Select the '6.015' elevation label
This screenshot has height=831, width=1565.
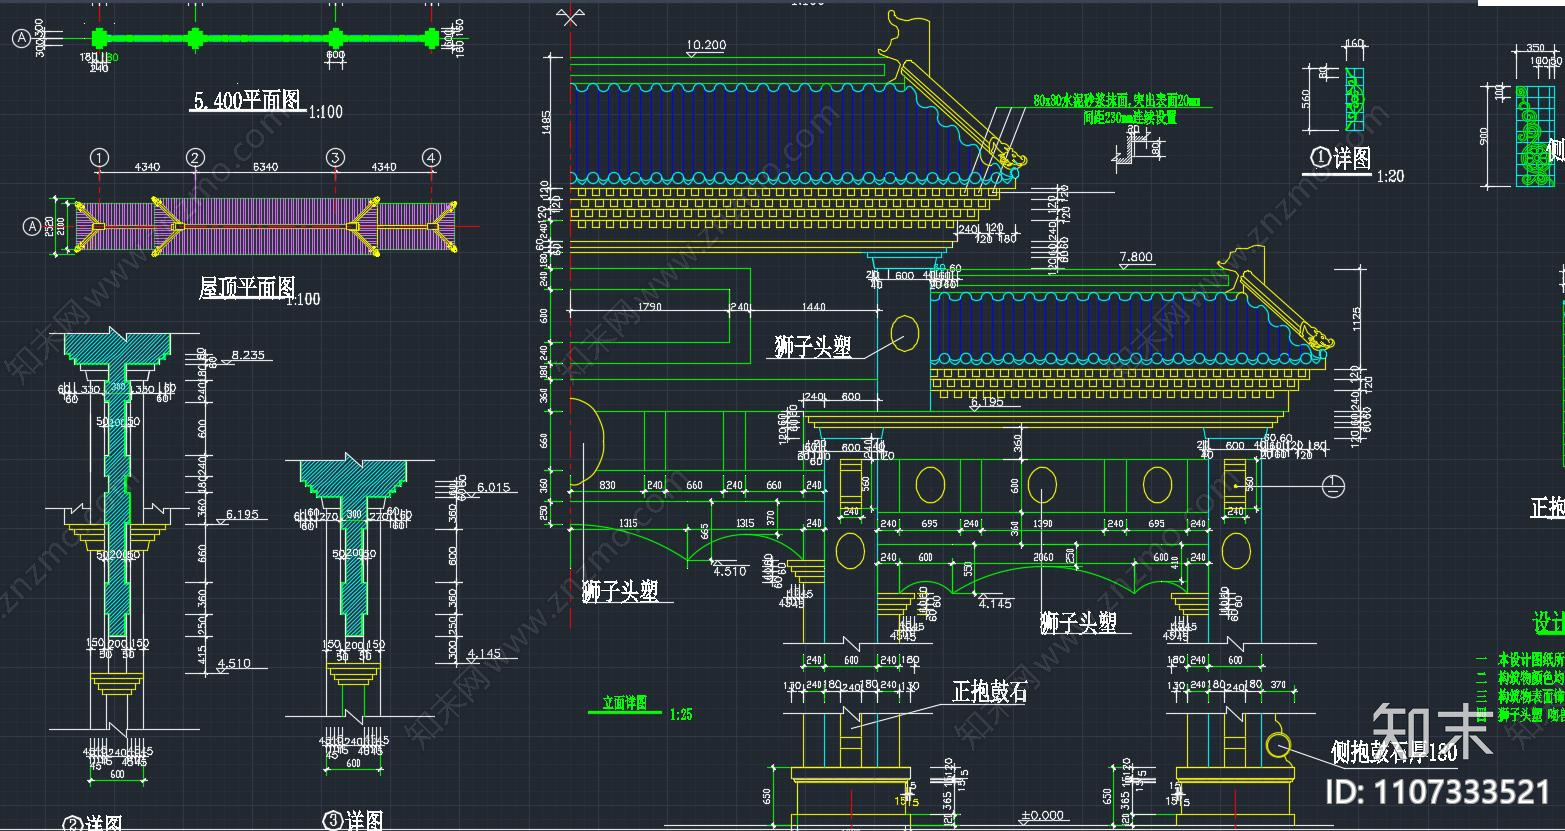coord(493,487)
